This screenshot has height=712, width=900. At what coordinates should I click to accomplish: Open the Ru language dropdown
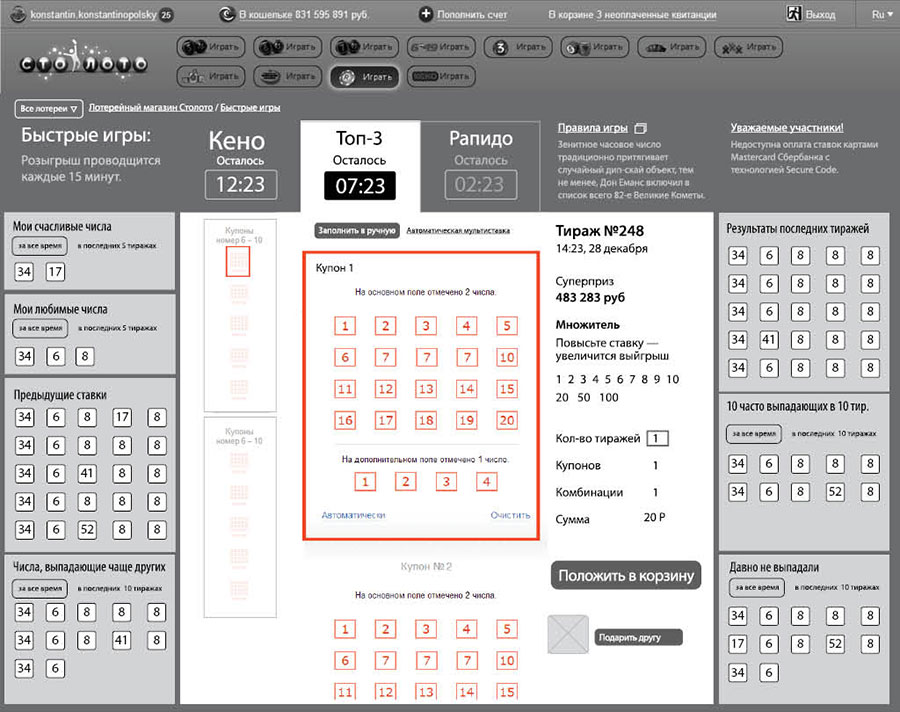point(882,15)
